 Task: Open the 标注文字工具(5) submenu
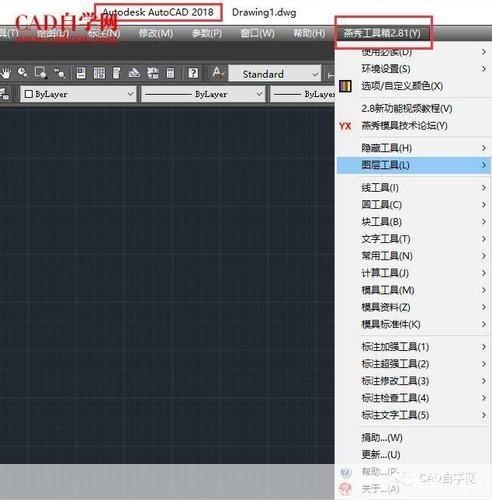point(413,415)
